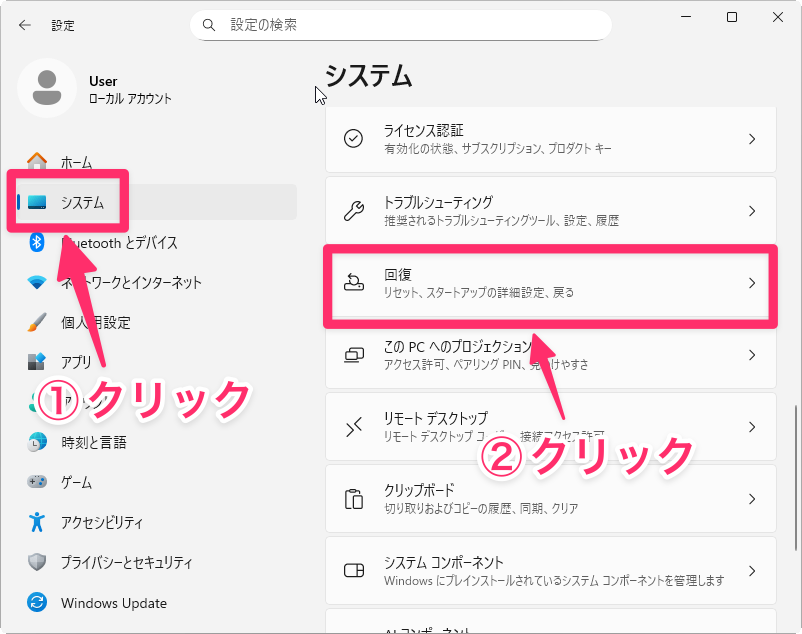The image size is (802, 634).
Task: Click the search magnifier icon
Action: tap(209, 24)
